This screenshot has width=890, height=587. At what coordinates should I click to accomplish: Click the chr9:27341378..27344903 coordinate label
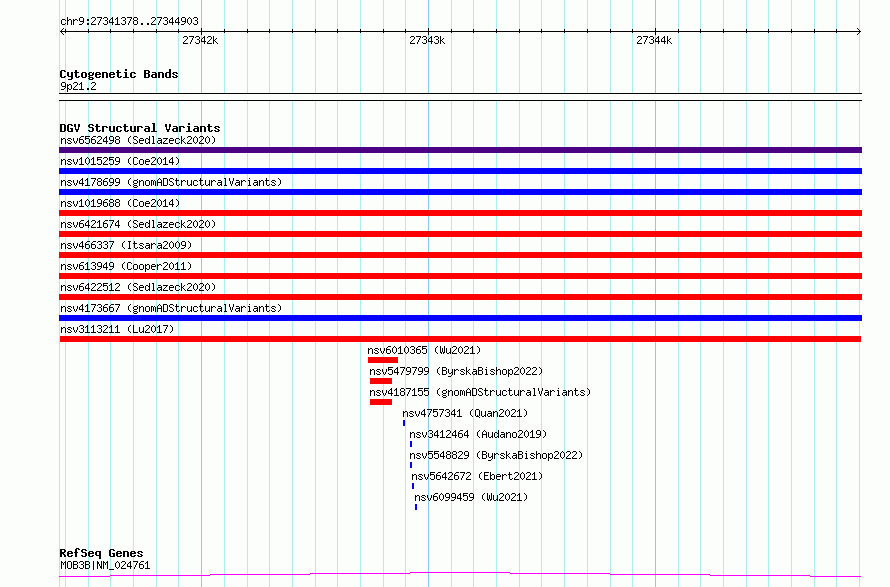point(129,21)
